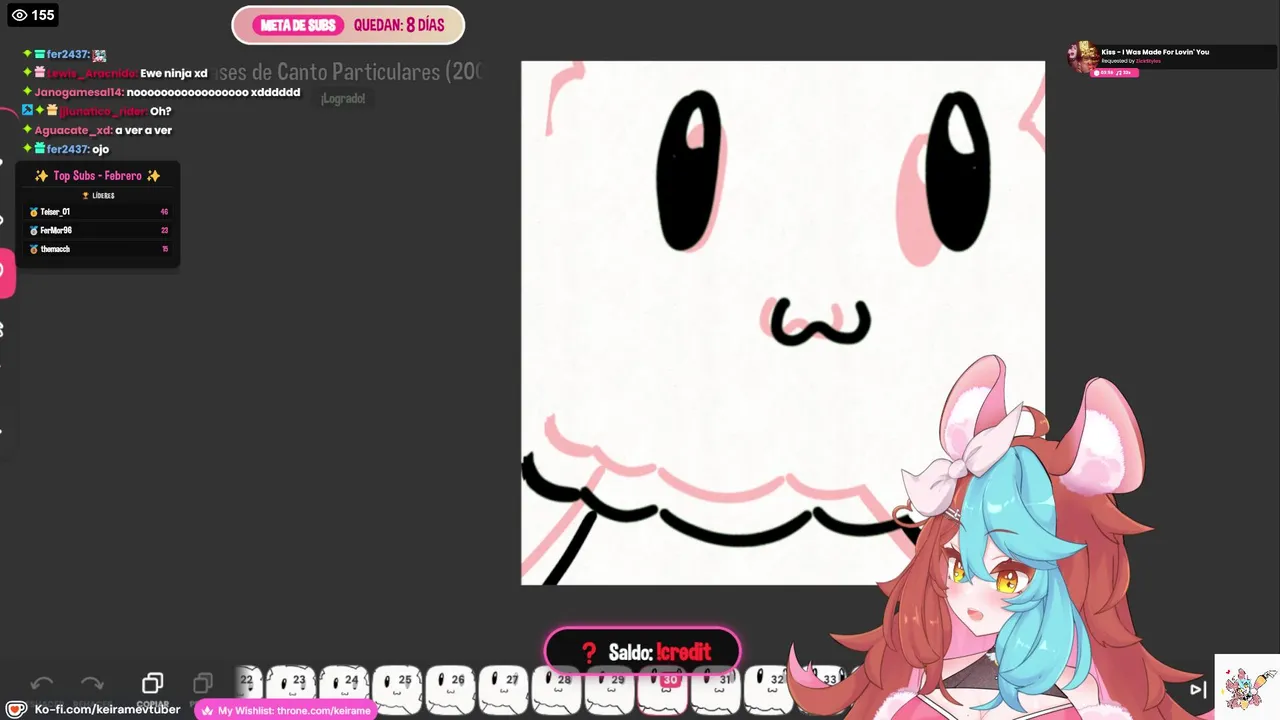Click the gift badge next to Lewis_Aracnido
The image size is (1280, 720).
click(x=40, y=73)
